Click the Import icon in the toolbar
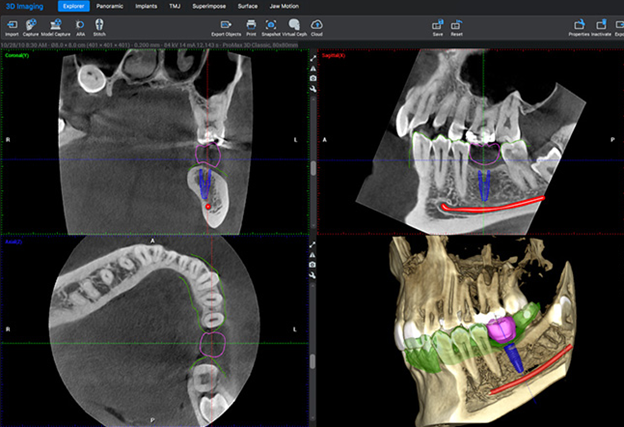This screenshot has height=427, width=624. pyautogui.click(x=11, y=24)
